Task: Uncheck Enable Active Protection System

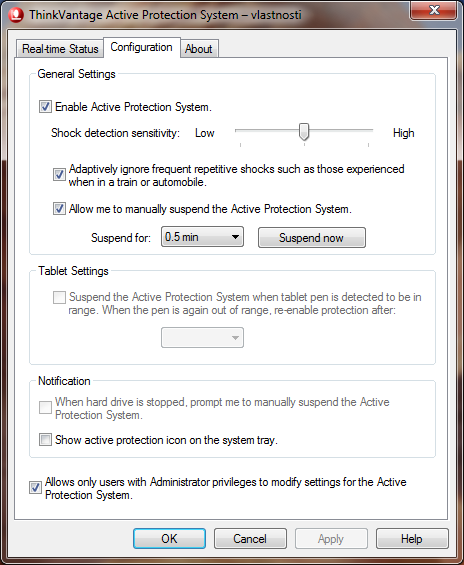Action: pos(45,107)
